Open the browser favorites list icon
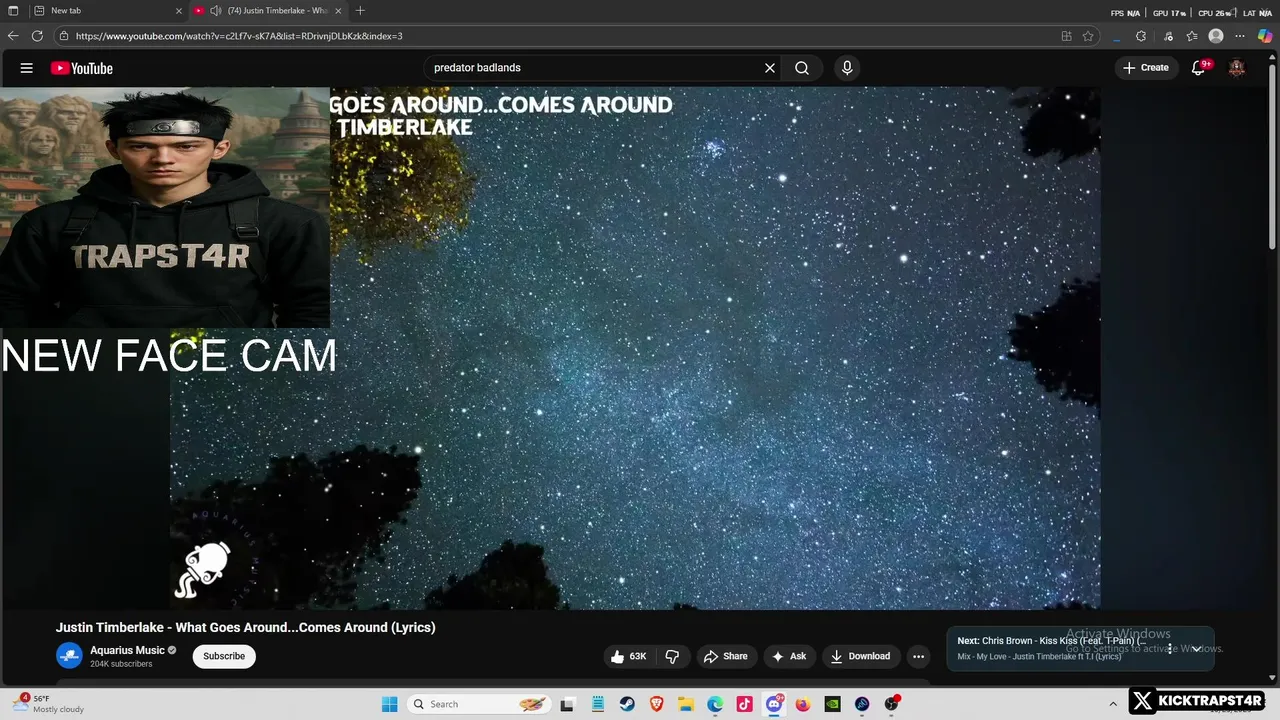The image size is (1280, 720). click(x=1192, y=36)
